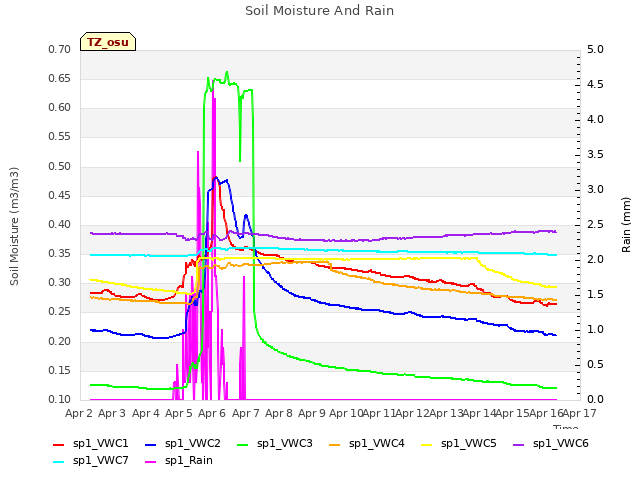Toggle sp1_VWC6 legend entry
Screen dimensions: 640x480
pyautogui.click(x=551, y=444)
